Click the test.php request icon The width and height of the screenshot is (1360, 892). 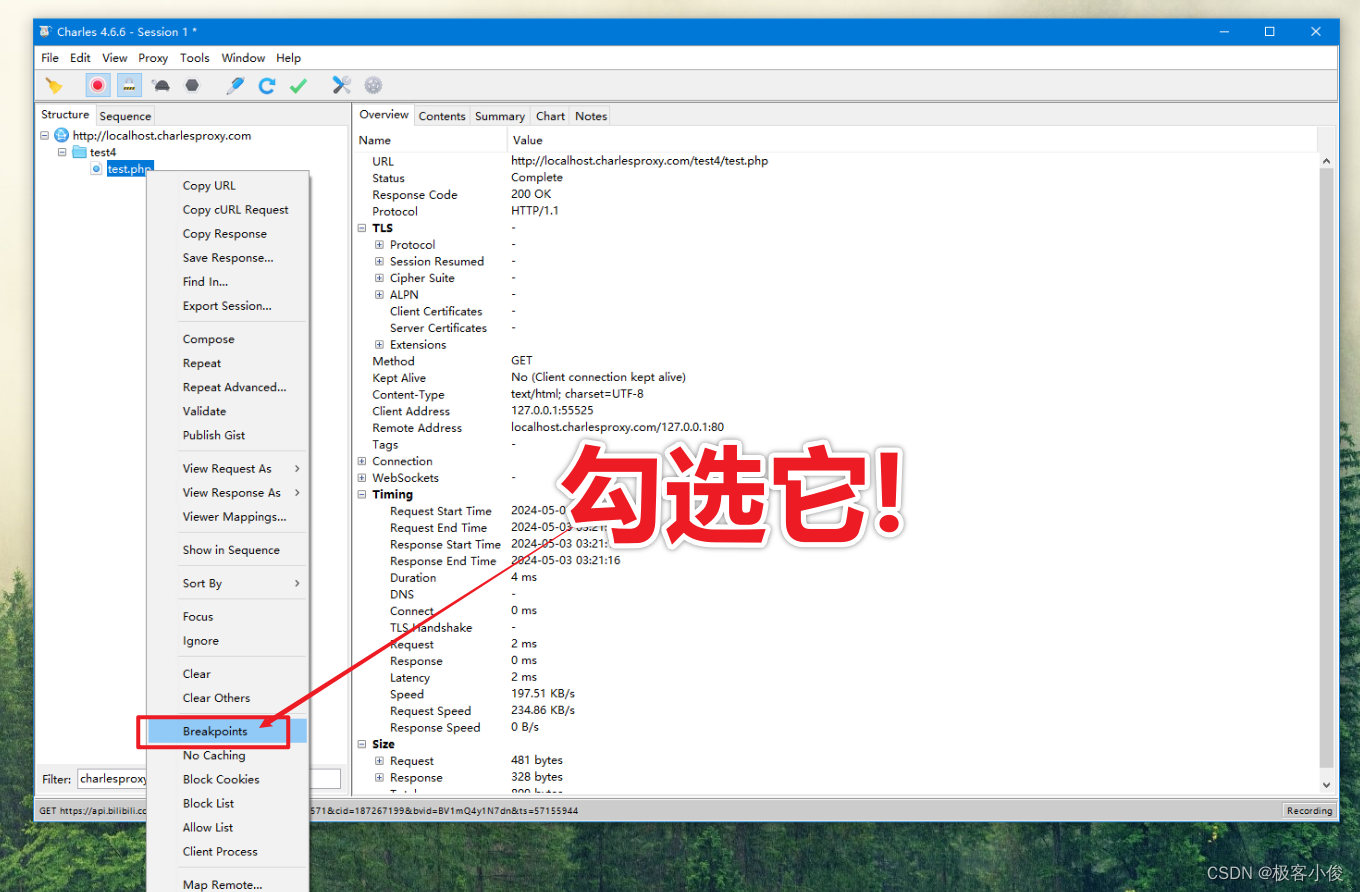(97, 169)
